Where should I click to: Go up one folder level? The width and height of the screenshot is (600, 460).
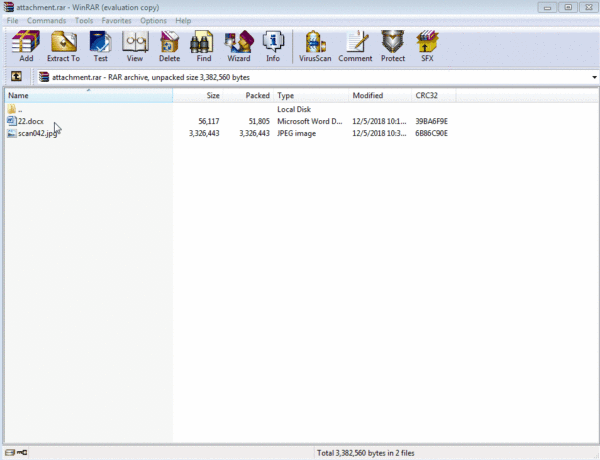pos(16,77)
